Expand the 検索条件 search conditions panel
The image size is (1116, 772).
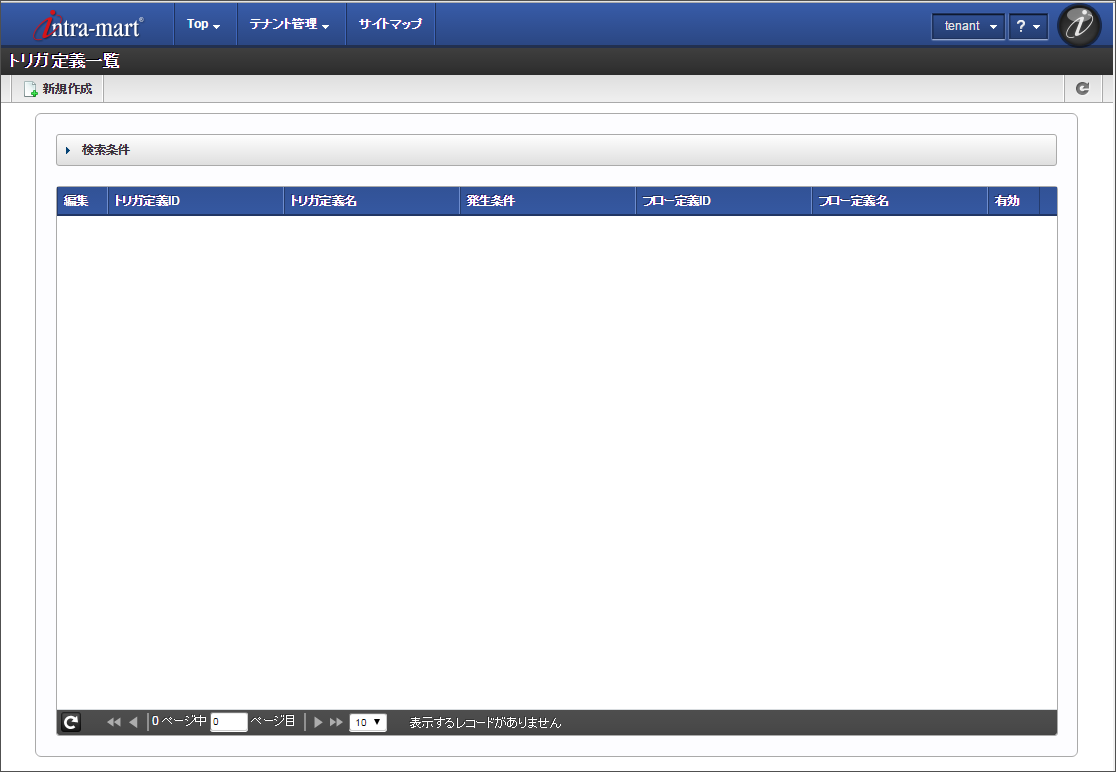(100, 150)
